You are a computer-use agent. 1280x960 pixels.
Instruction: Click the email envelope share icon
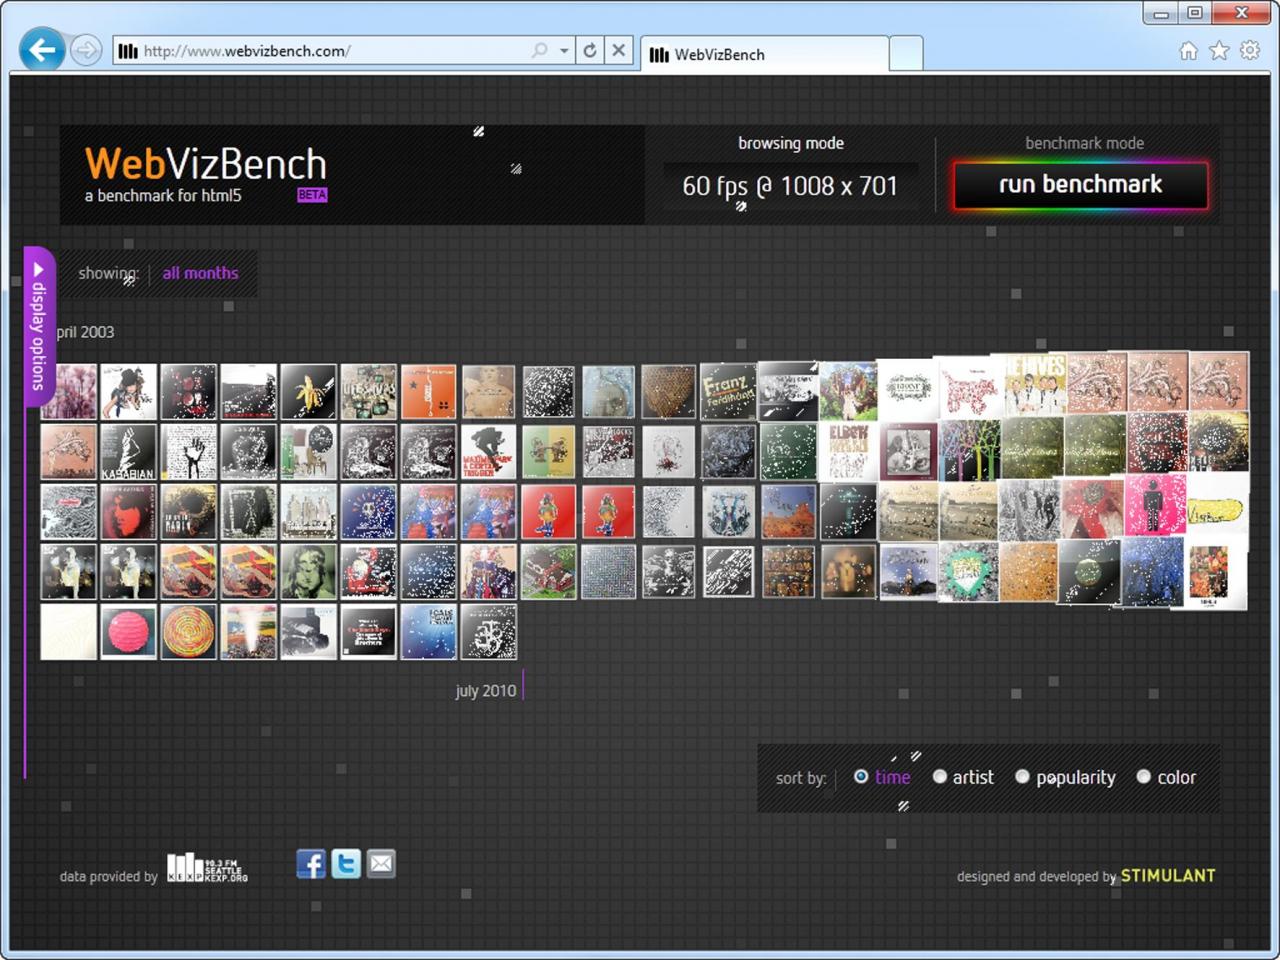[x=381, y=863]
